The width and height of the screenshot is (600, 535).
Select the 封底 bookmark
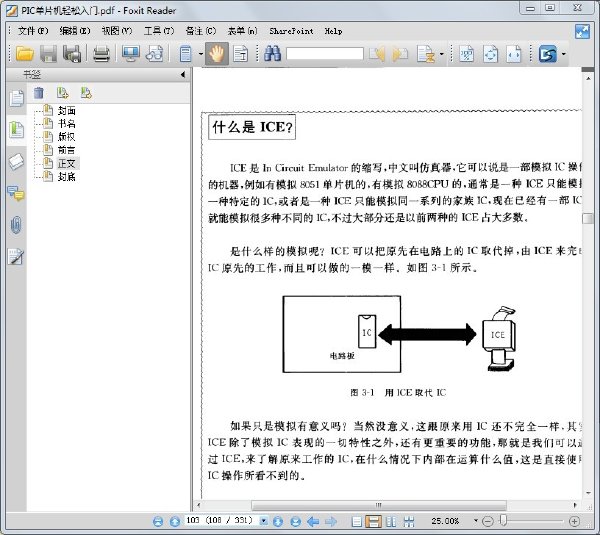67,176
